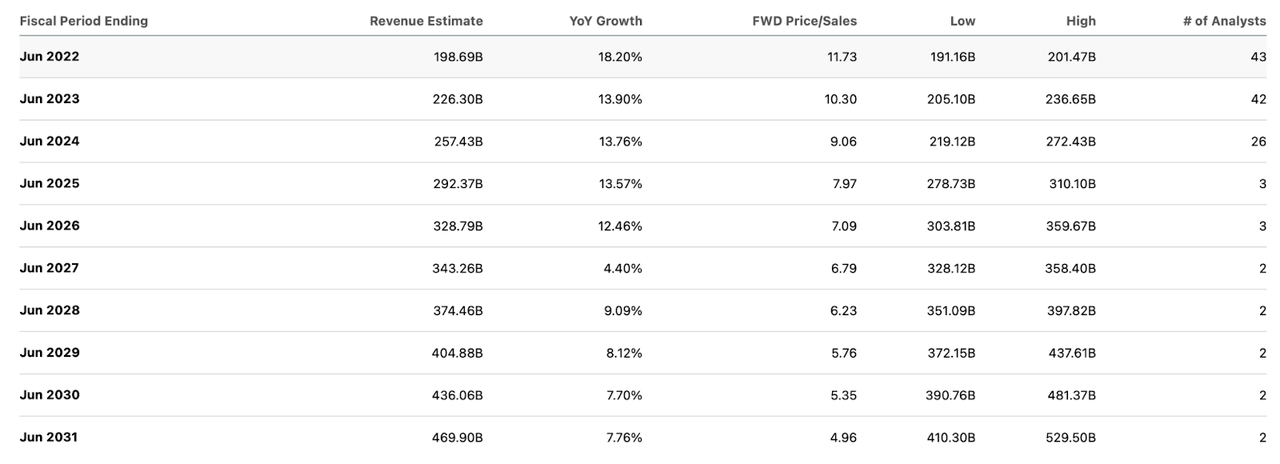Select the Jun 2026 fiscal period
The width and height of the screenshot is (1280, 464).
coord(49,226)
